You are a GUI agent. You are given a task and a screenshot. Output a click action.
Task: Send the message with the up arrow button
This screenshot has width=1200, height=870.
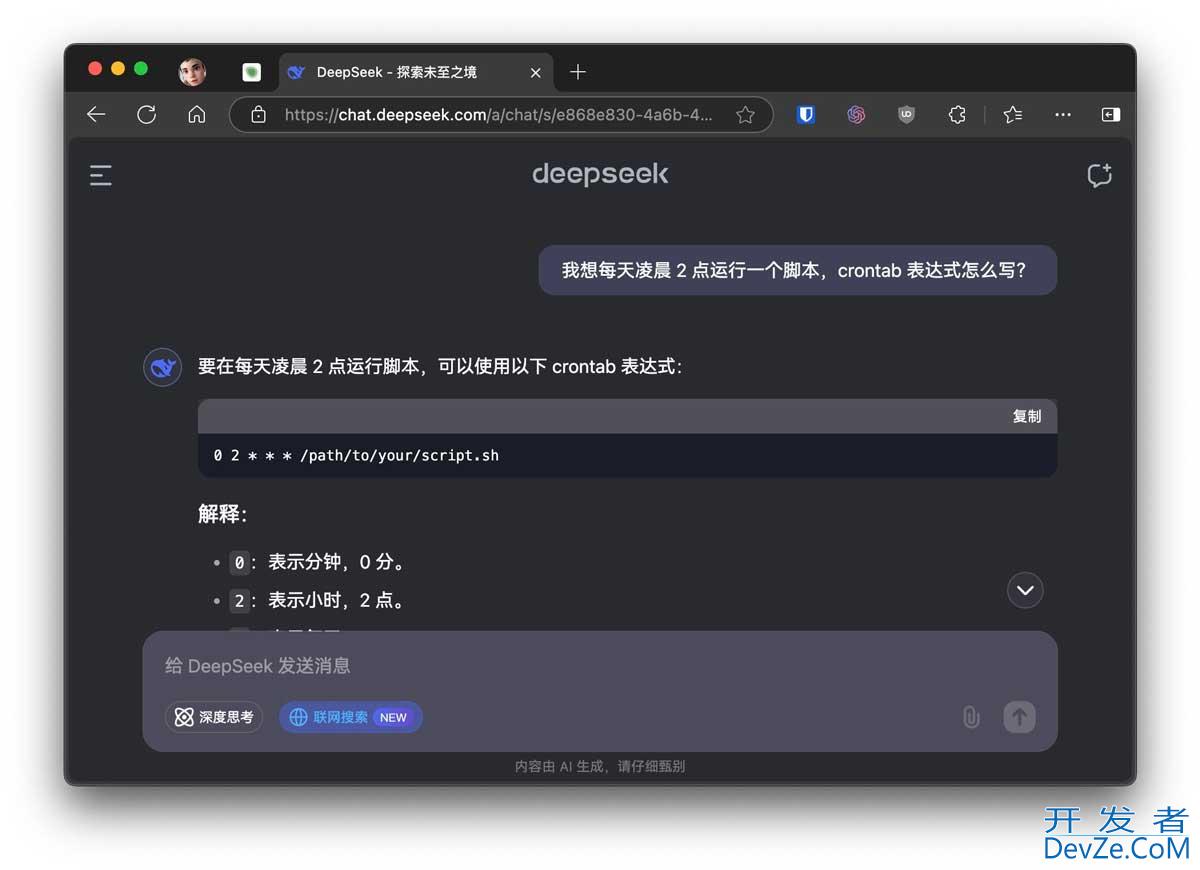[1019, 716]
